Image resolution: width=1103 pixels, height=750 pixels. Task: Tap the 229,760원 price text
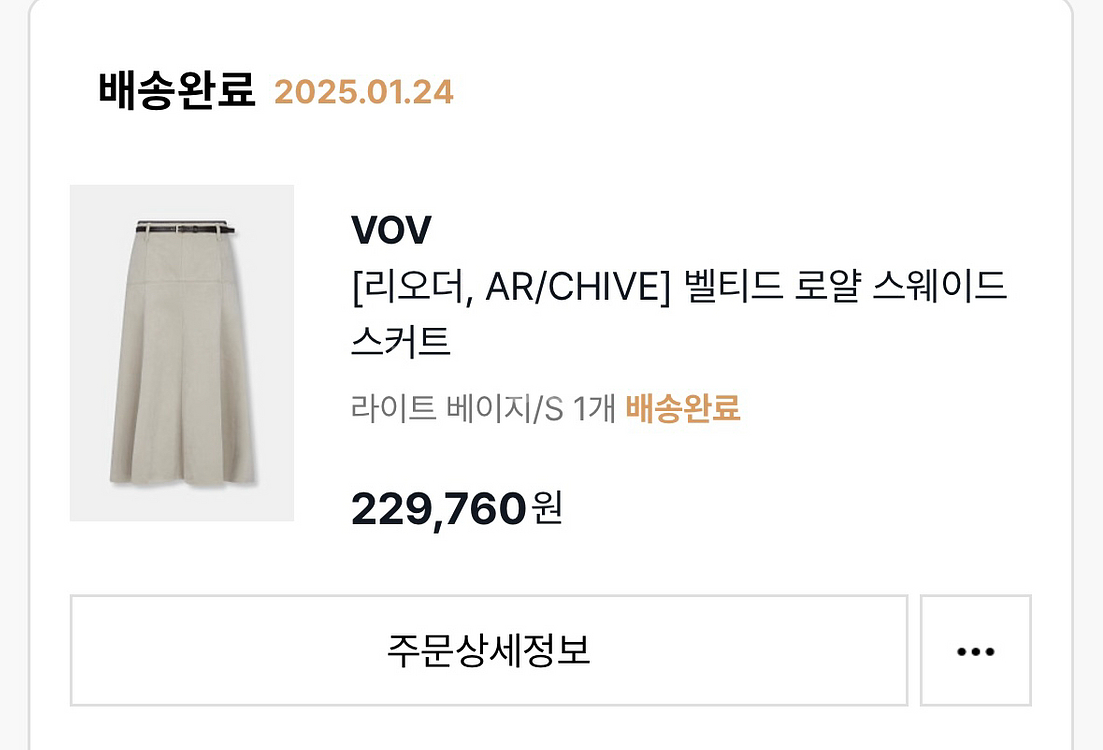click(x=457, y=509)
